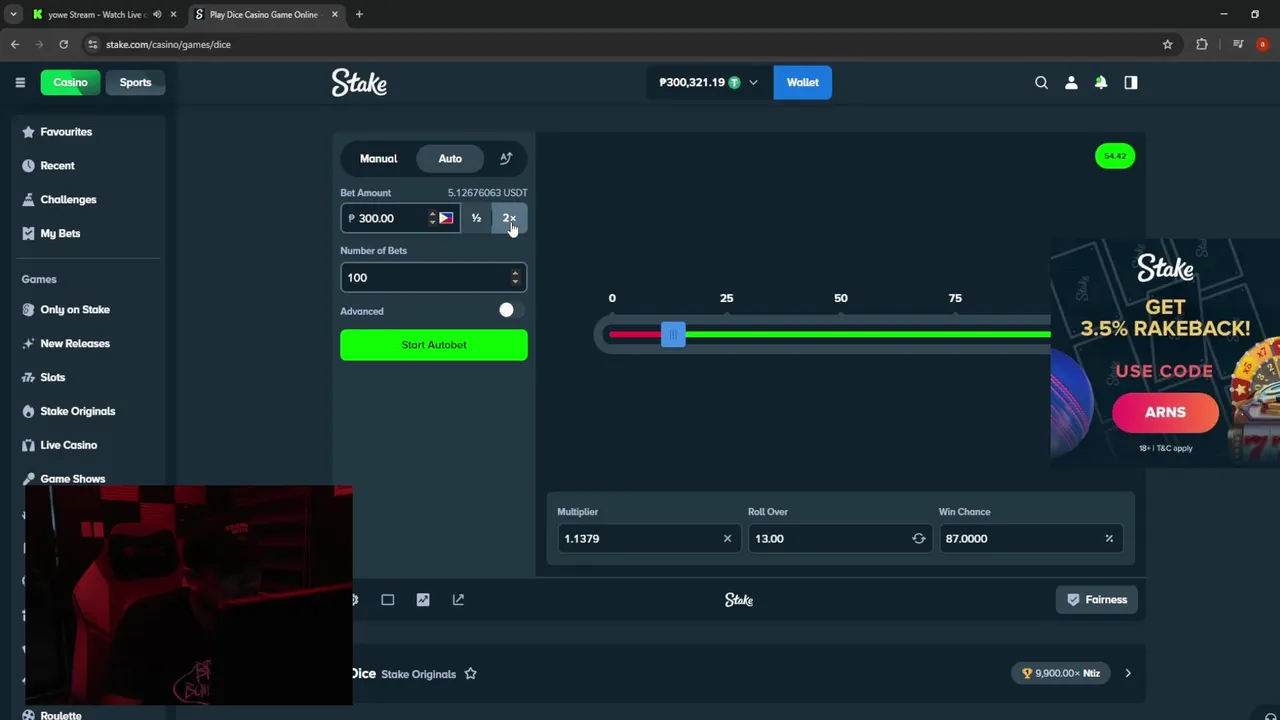Open the user profile icon
Image resolution: width=1280 pixels, height=720 pixels.
(x=1071, y=82)
